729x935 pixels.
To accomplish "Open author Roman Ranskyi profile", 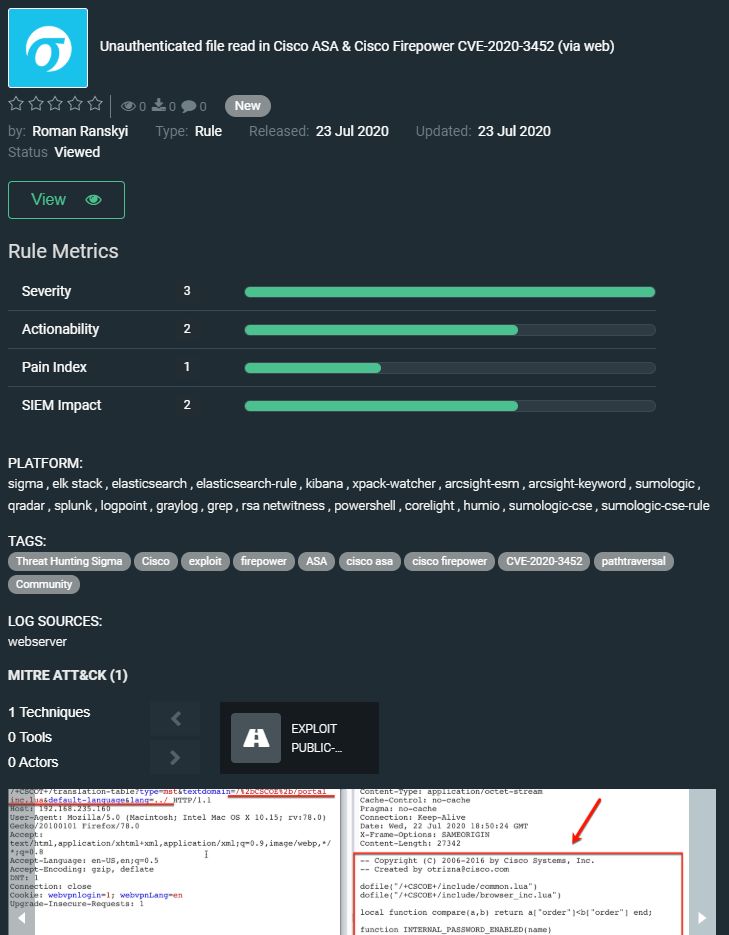I will (x=80, y=131).
